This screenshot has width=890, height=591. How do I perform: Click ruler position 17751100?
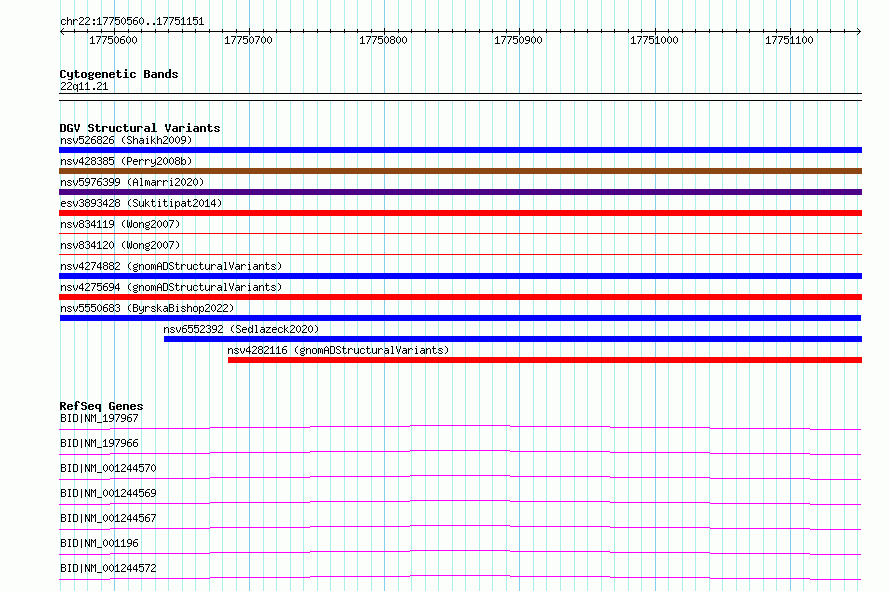tap(790, 40)
